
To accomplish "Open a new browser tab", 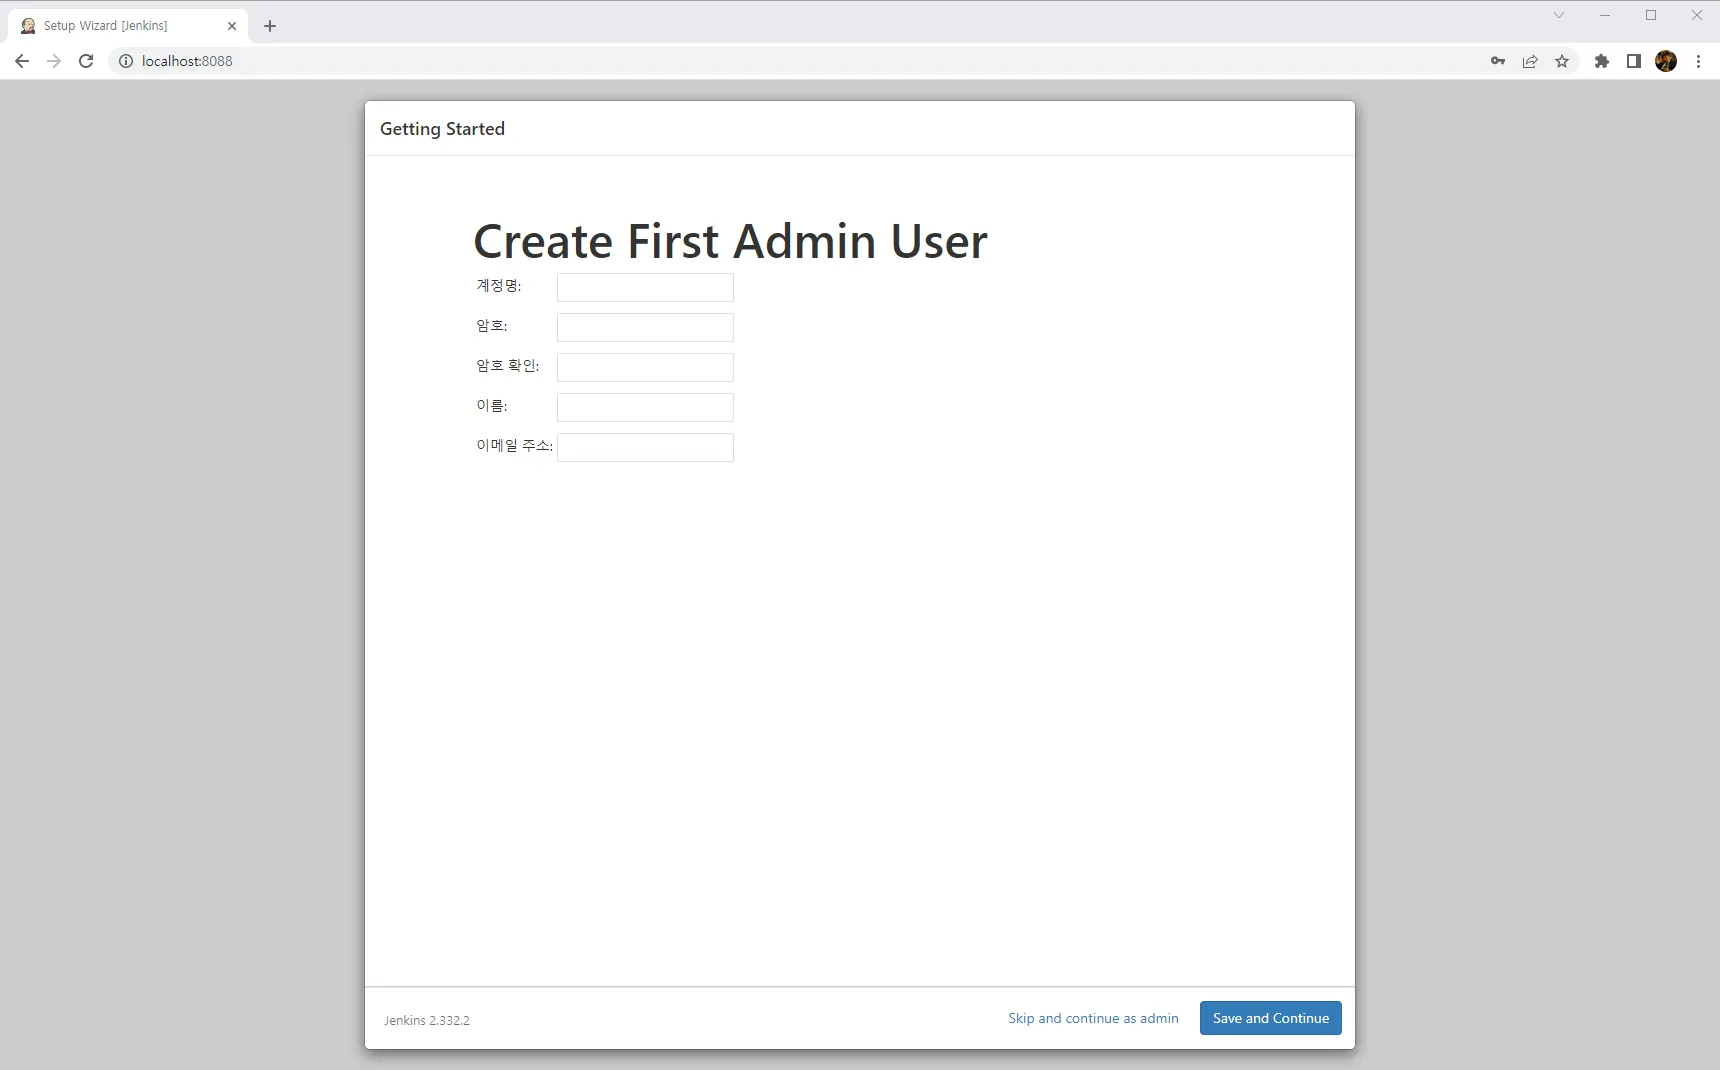I will click(x=270, y=26).
